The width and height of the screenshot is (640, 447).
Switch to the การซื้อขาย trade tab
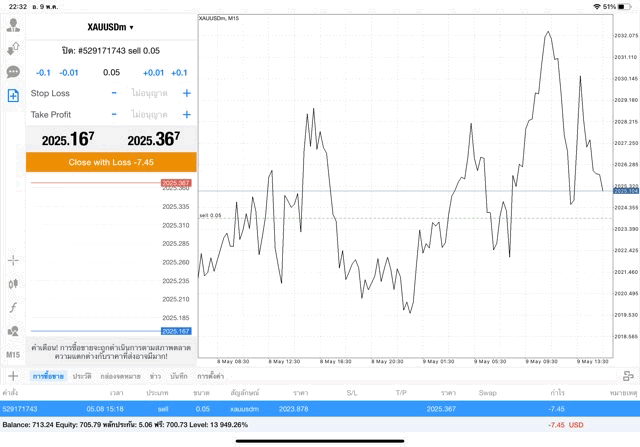click(48, 376)
